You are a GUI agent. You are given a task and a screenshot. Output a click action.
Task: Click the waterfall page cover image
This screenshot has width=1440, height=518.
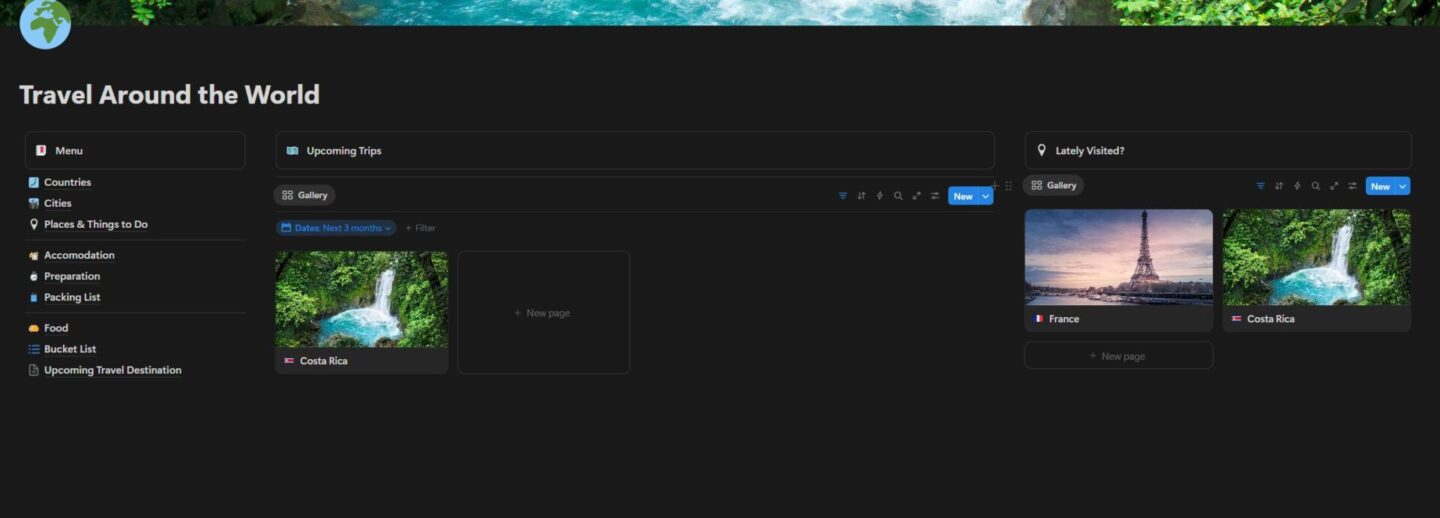[x=720, y=12]
